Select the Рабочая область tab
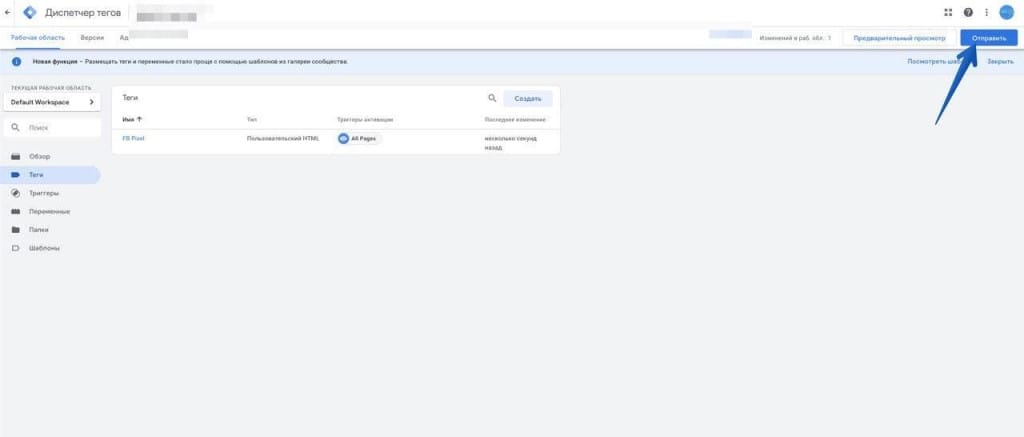The image size is (1024, 437). click(x=38, y=37)
